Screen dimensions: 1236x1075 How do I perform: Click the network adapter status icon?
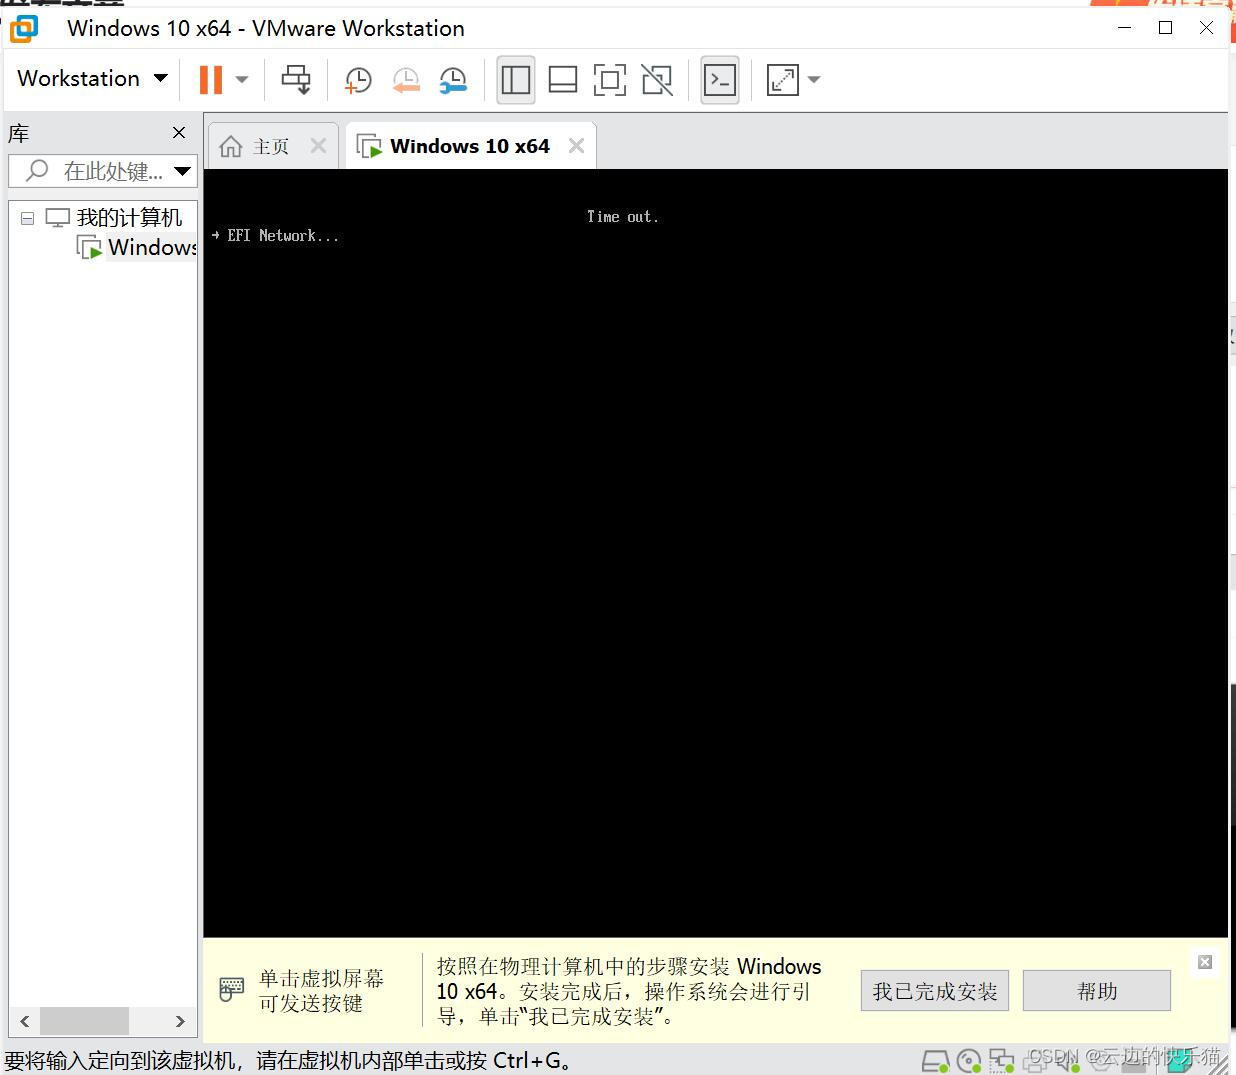[x=1001, y=1061]
